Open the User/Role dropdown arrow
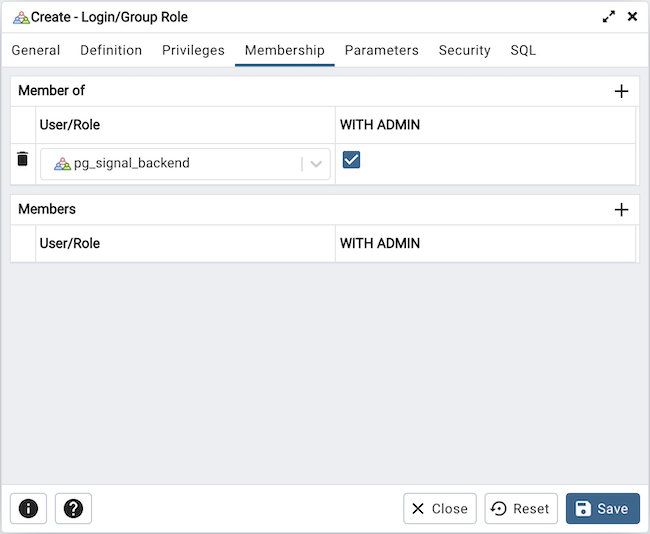 click(316, 164)
